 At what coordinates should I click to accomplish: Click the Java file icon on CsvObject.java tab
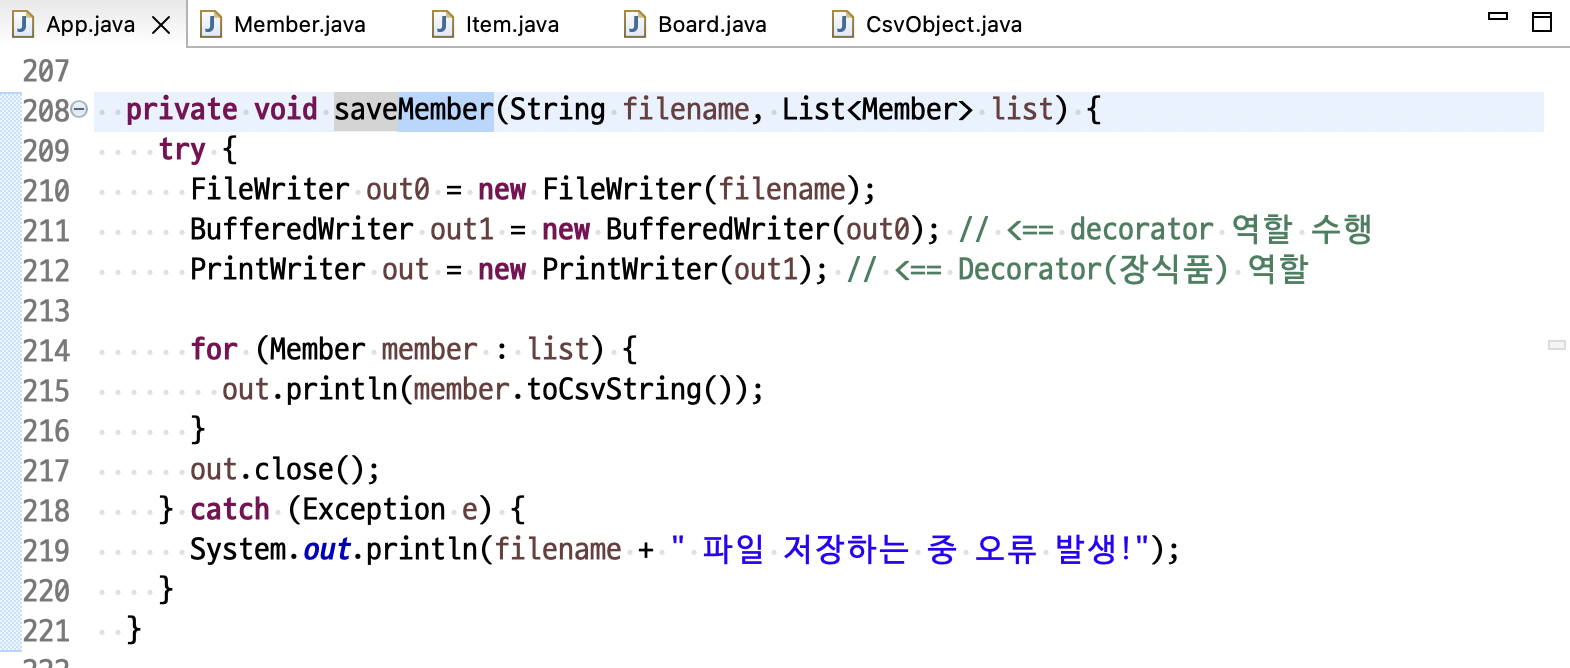click(843, 24)
